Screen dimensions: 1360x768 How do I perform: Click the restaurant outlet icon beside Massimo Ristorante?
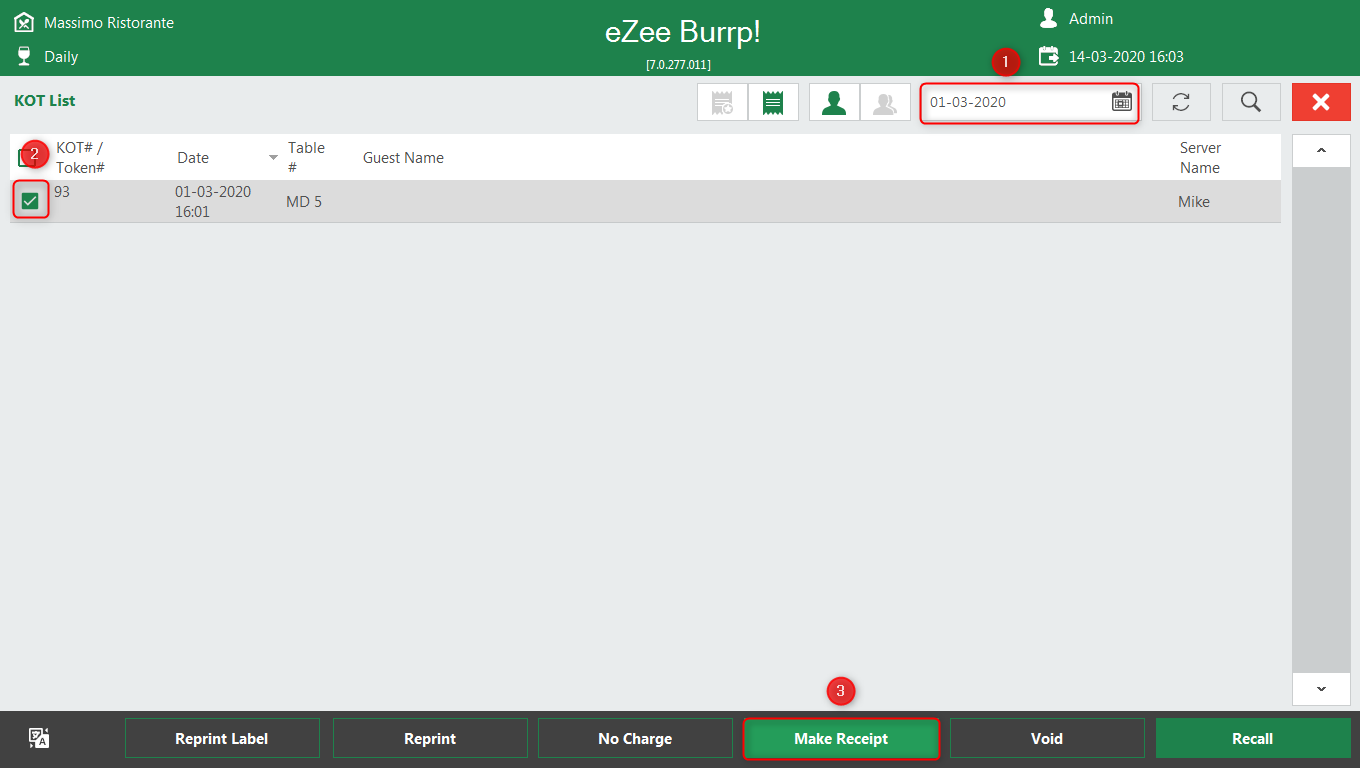point(24,22)
